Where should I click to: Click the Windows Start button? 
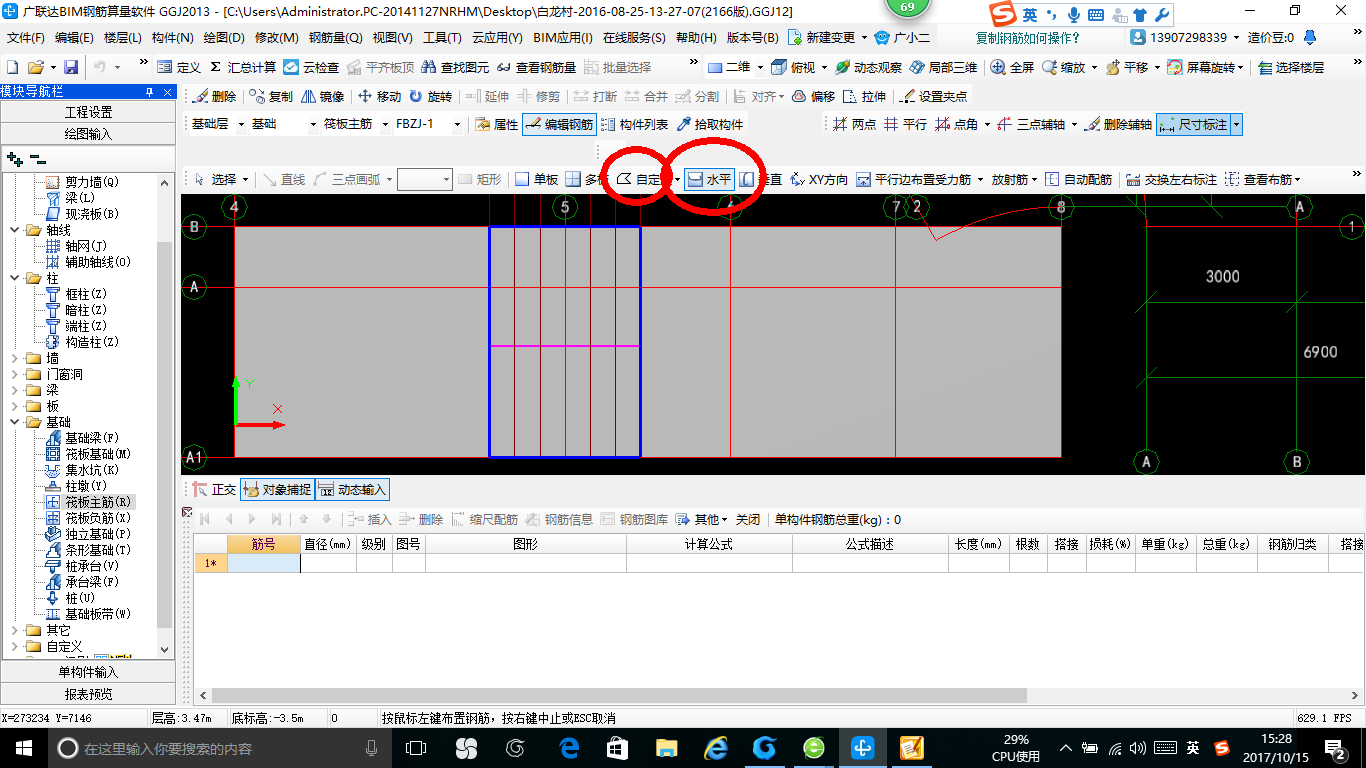23,747
